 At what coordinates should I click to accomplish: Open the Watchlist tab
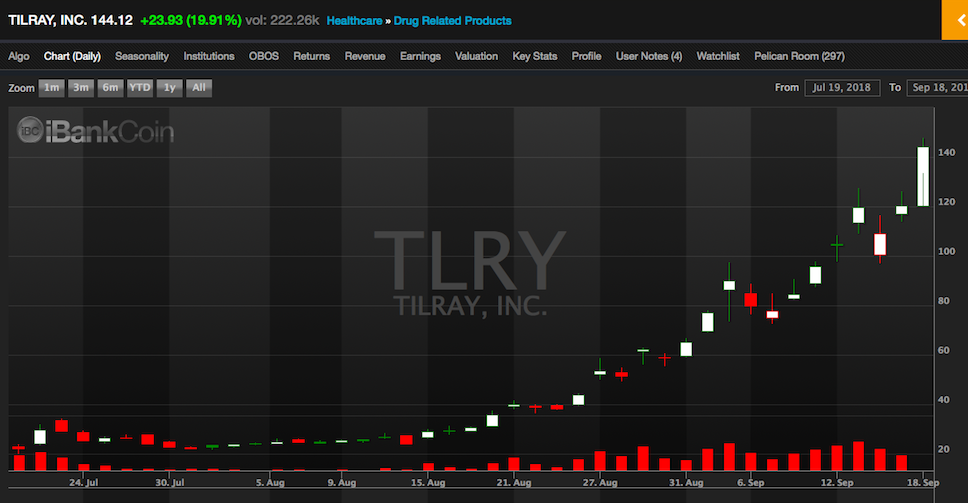click(718, 56)
